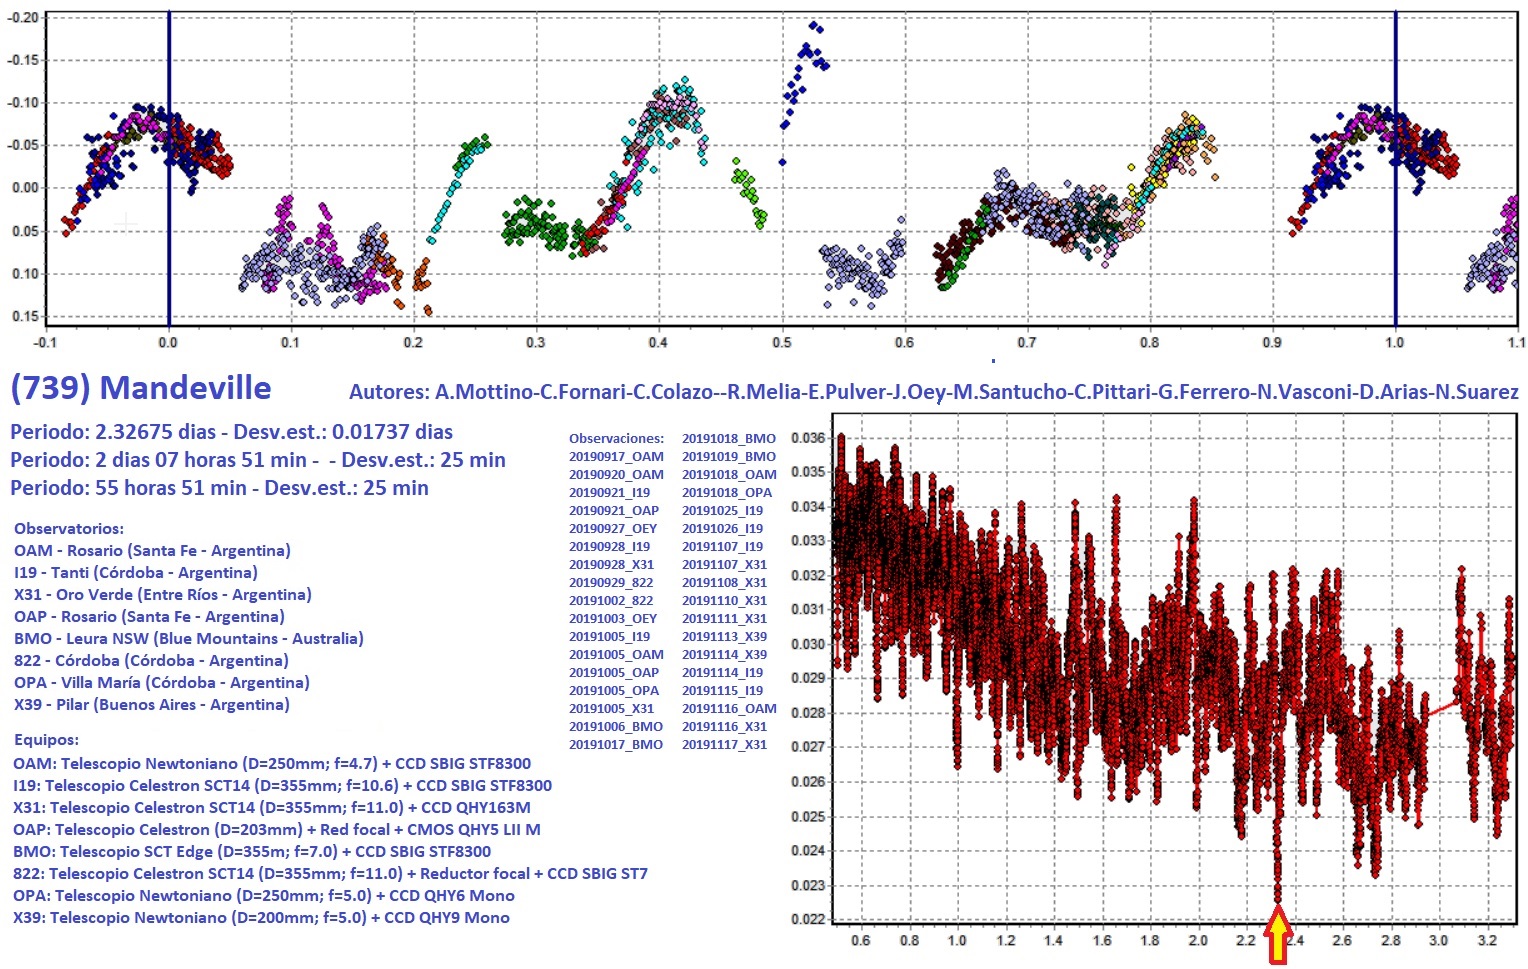Click the "OAP: Telescopio Celestron (D=203mm)" line
1528x969 pixels.
tap(276, 829)
